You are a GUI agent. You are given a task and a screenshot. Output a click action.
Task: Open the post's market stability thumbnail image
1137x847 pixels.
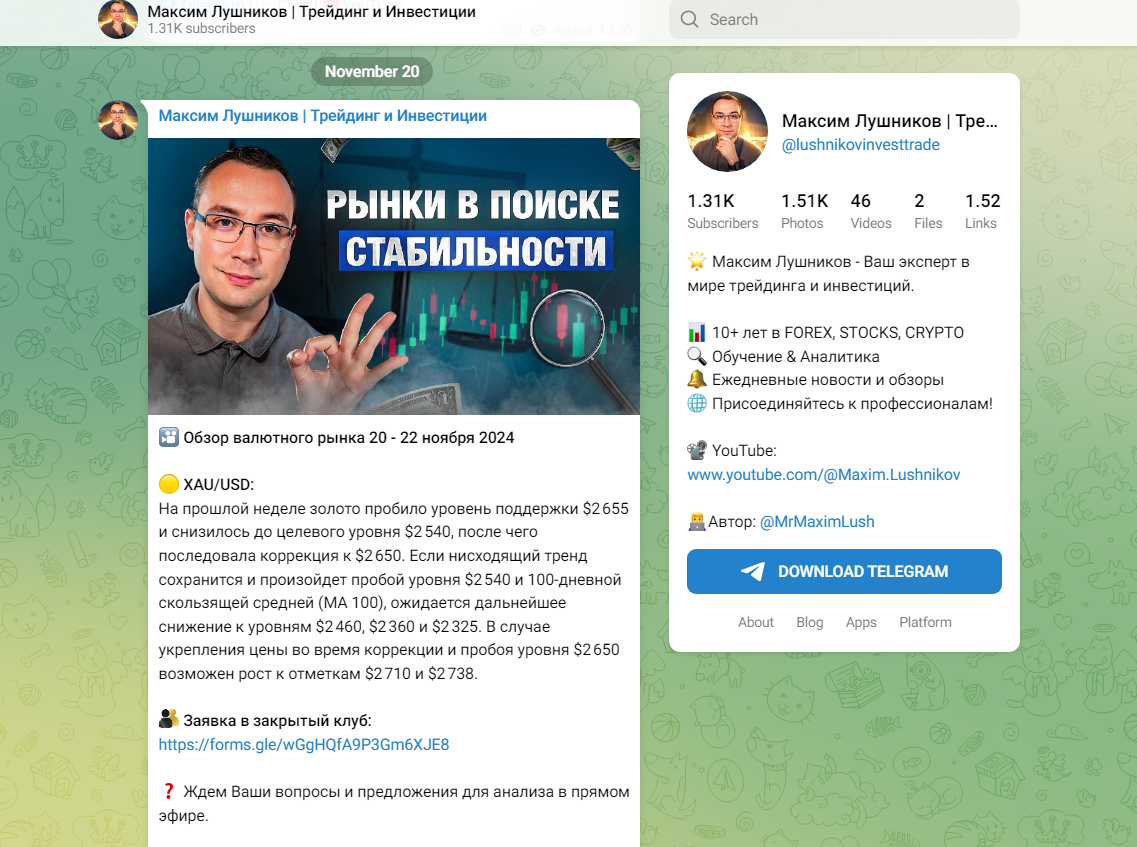(x=394, y=276)
